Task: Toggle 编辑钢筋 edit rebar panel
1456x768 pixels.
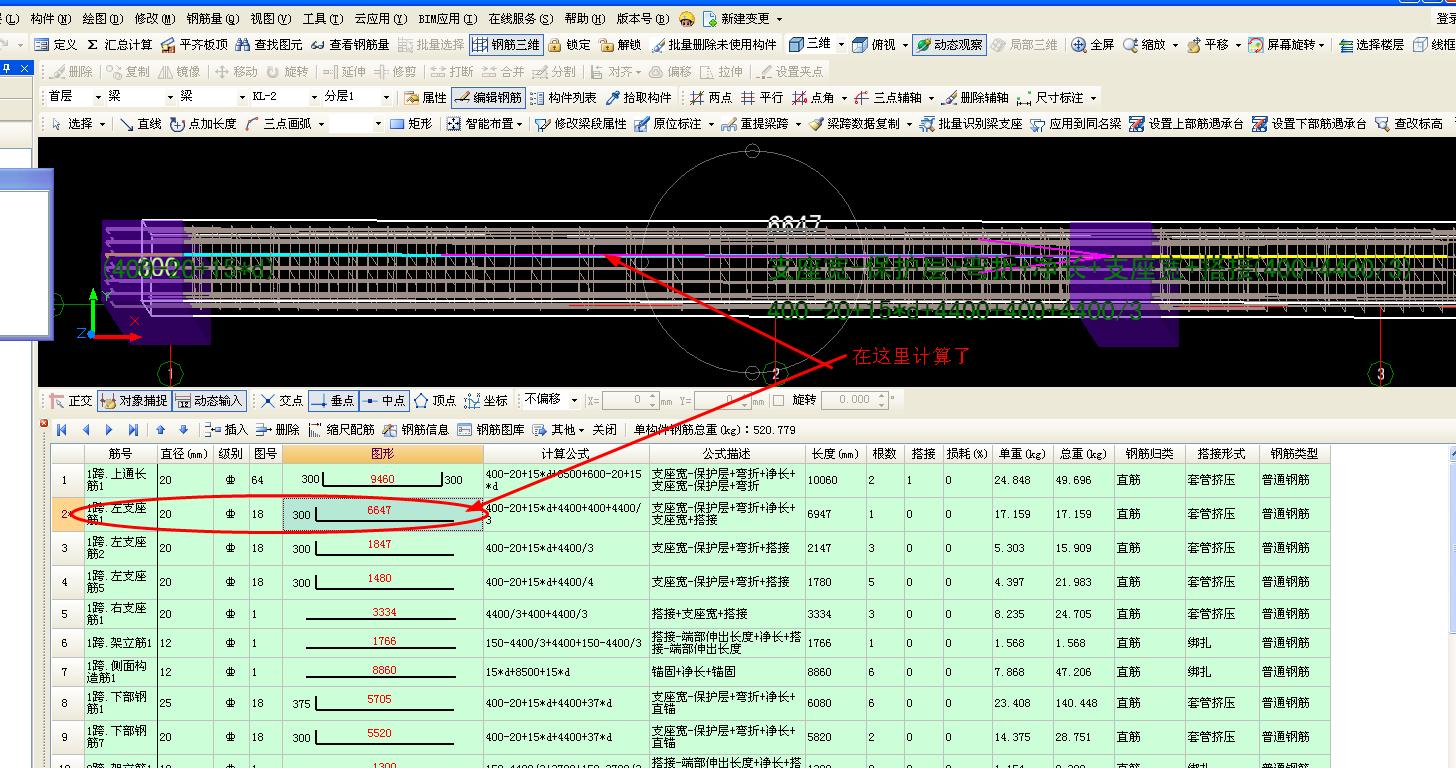Action: point(488,97)
